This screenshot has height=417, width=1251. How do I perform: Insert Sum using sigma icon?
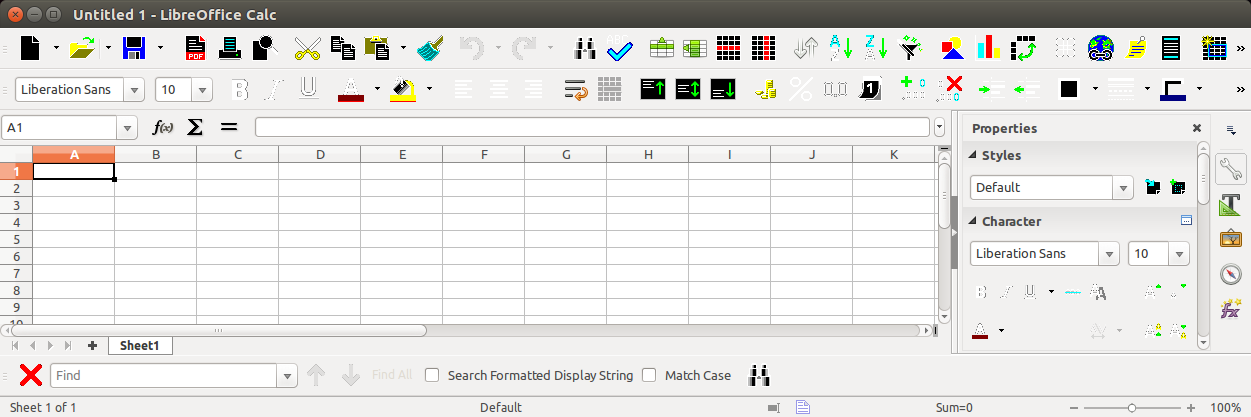(x=195, y=127)
